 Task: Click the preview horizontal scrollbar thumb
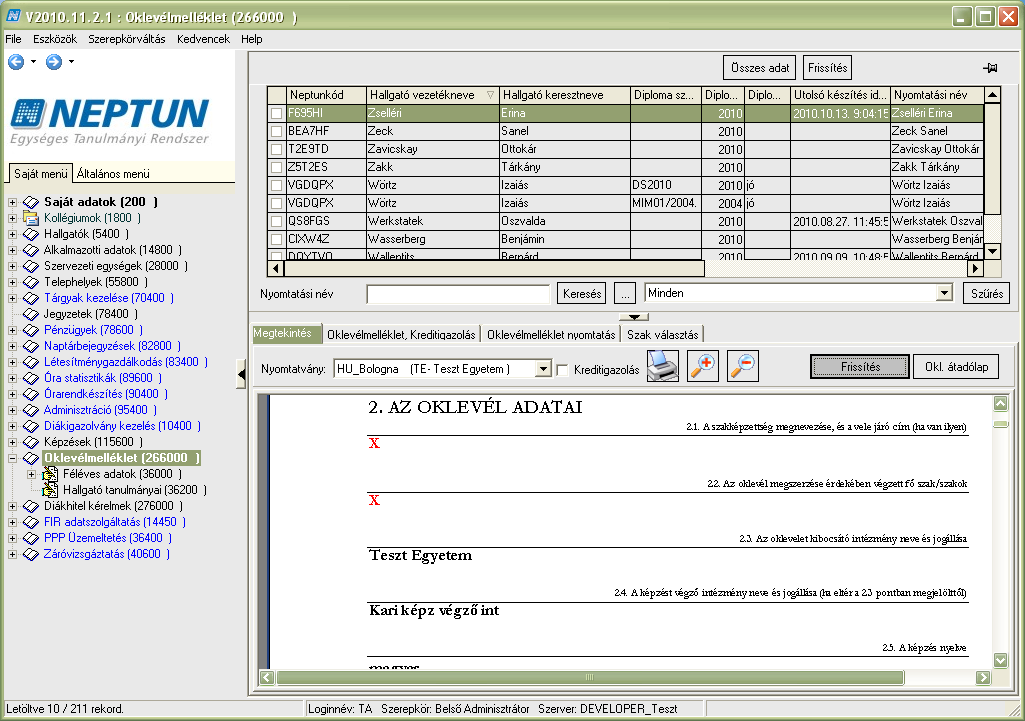click(590, 677)
